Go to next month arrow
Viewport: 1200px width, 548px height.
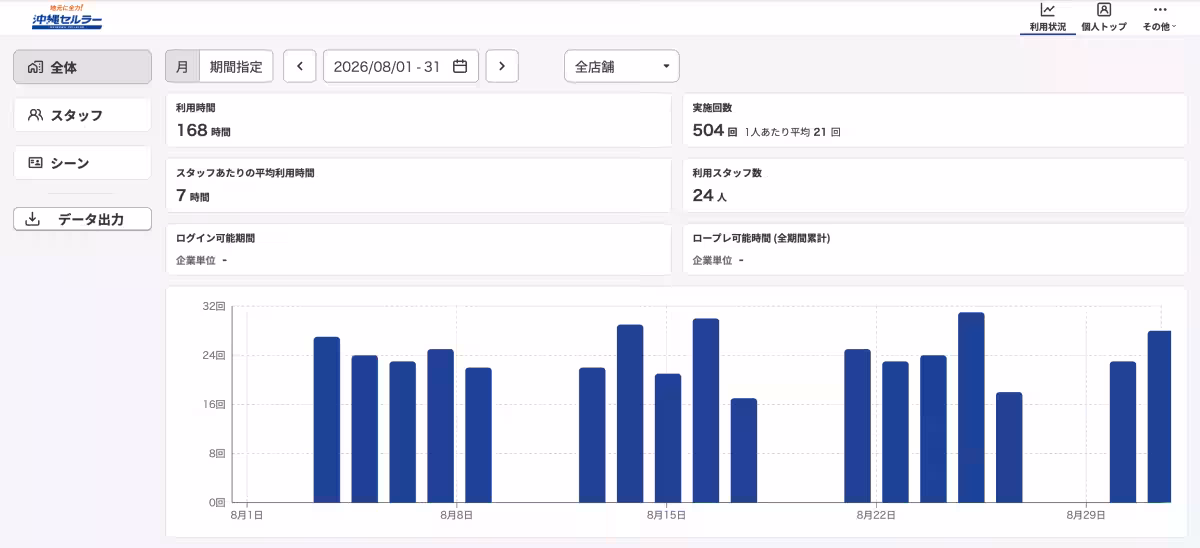click(x=502, y=66)
